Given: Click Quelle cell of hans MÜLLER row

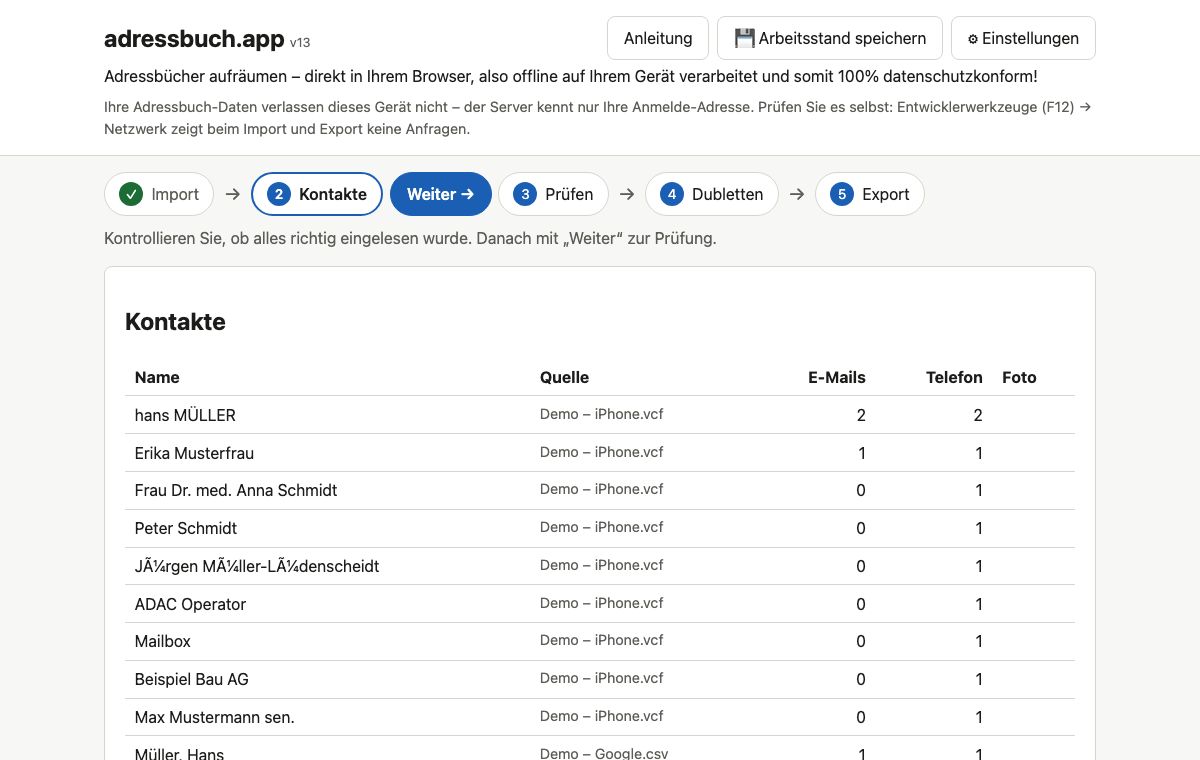Looking at the screenshot, I should click(602, 414).
